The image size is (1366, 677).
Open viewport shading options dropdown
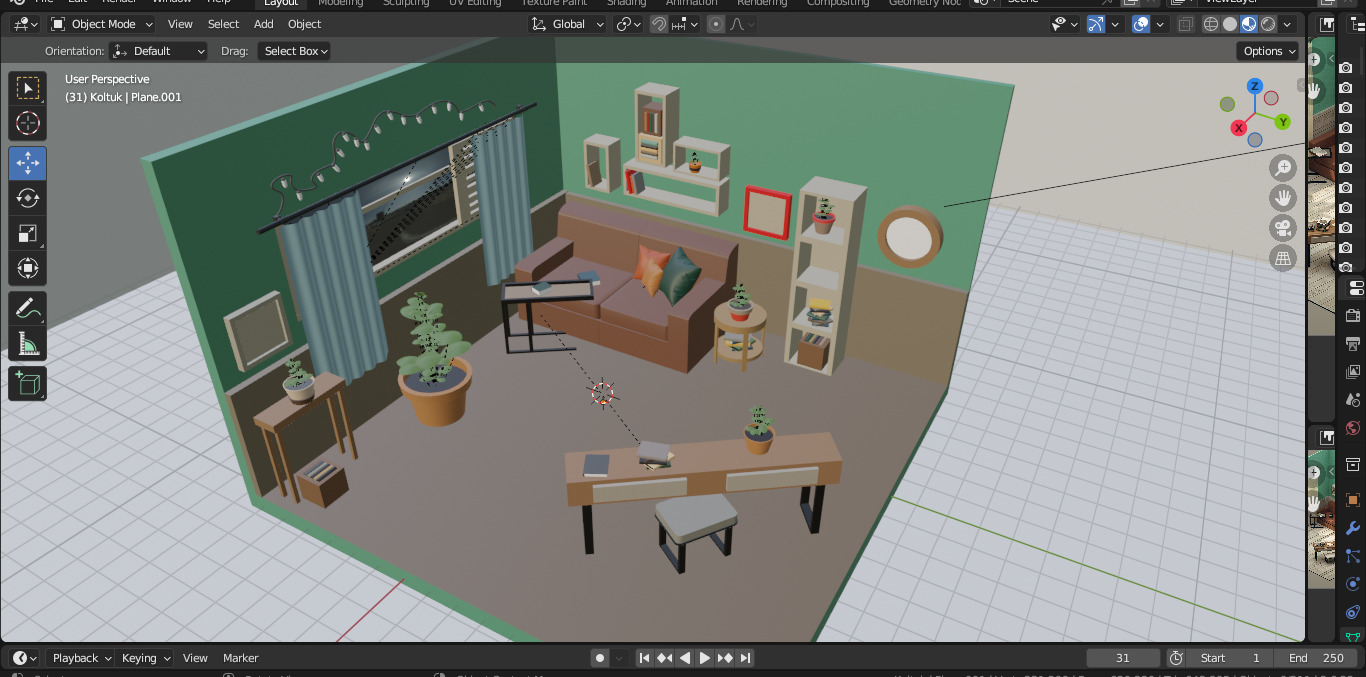(1287, 24)
